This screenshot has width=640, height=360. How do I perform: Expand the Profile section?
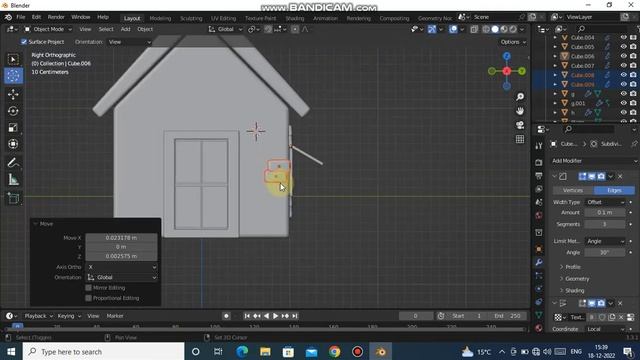point(573,267)
